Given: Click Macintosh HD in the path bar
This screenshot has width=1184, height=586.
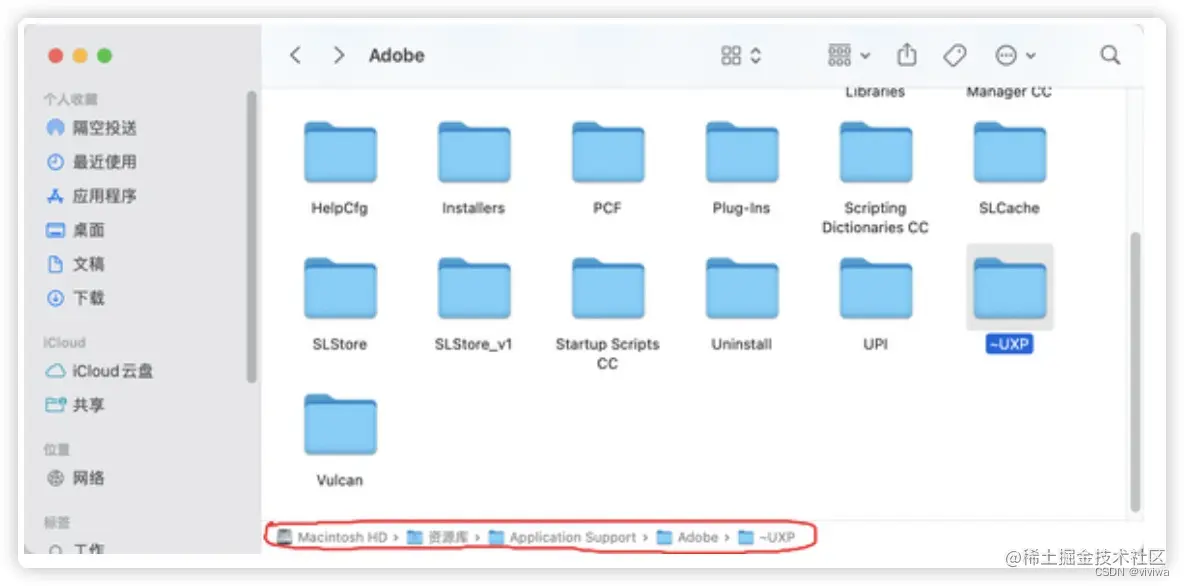Looking at the screenshot, I should pyautogui.click(x=332, y=537).
